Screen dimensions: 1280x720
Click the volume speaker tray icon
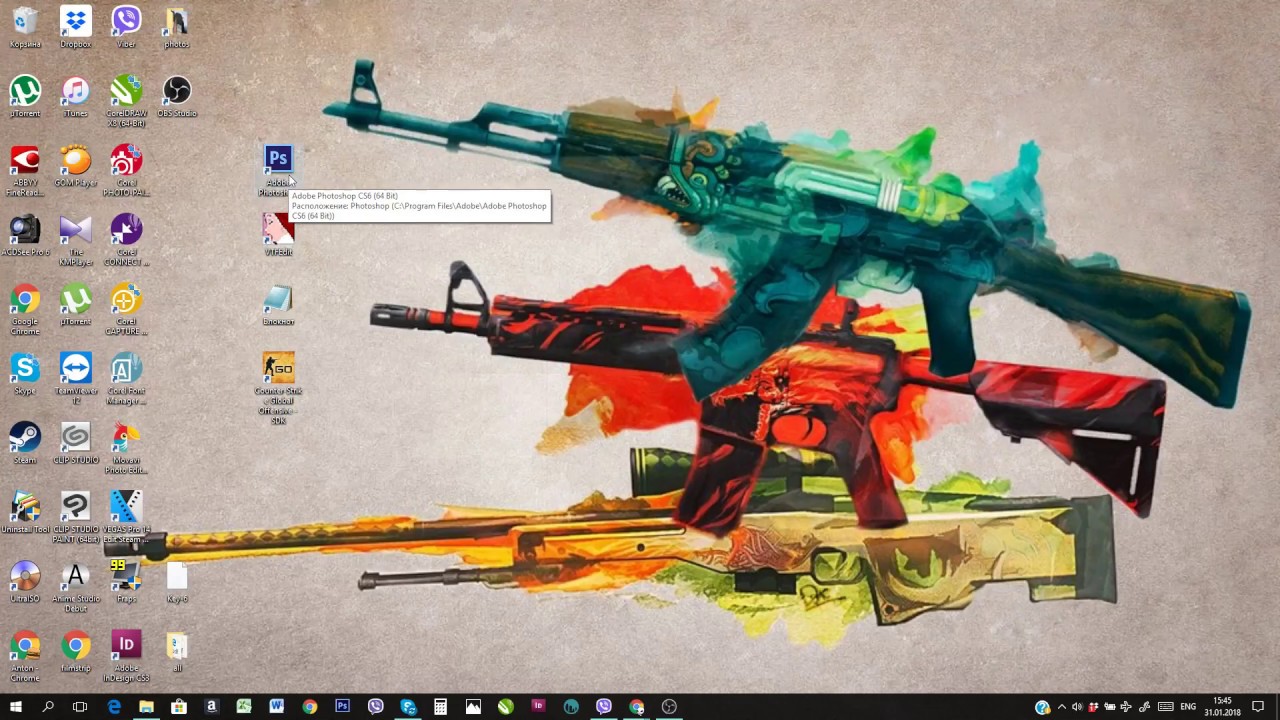pyautogui.click(x=1077, y=707)
